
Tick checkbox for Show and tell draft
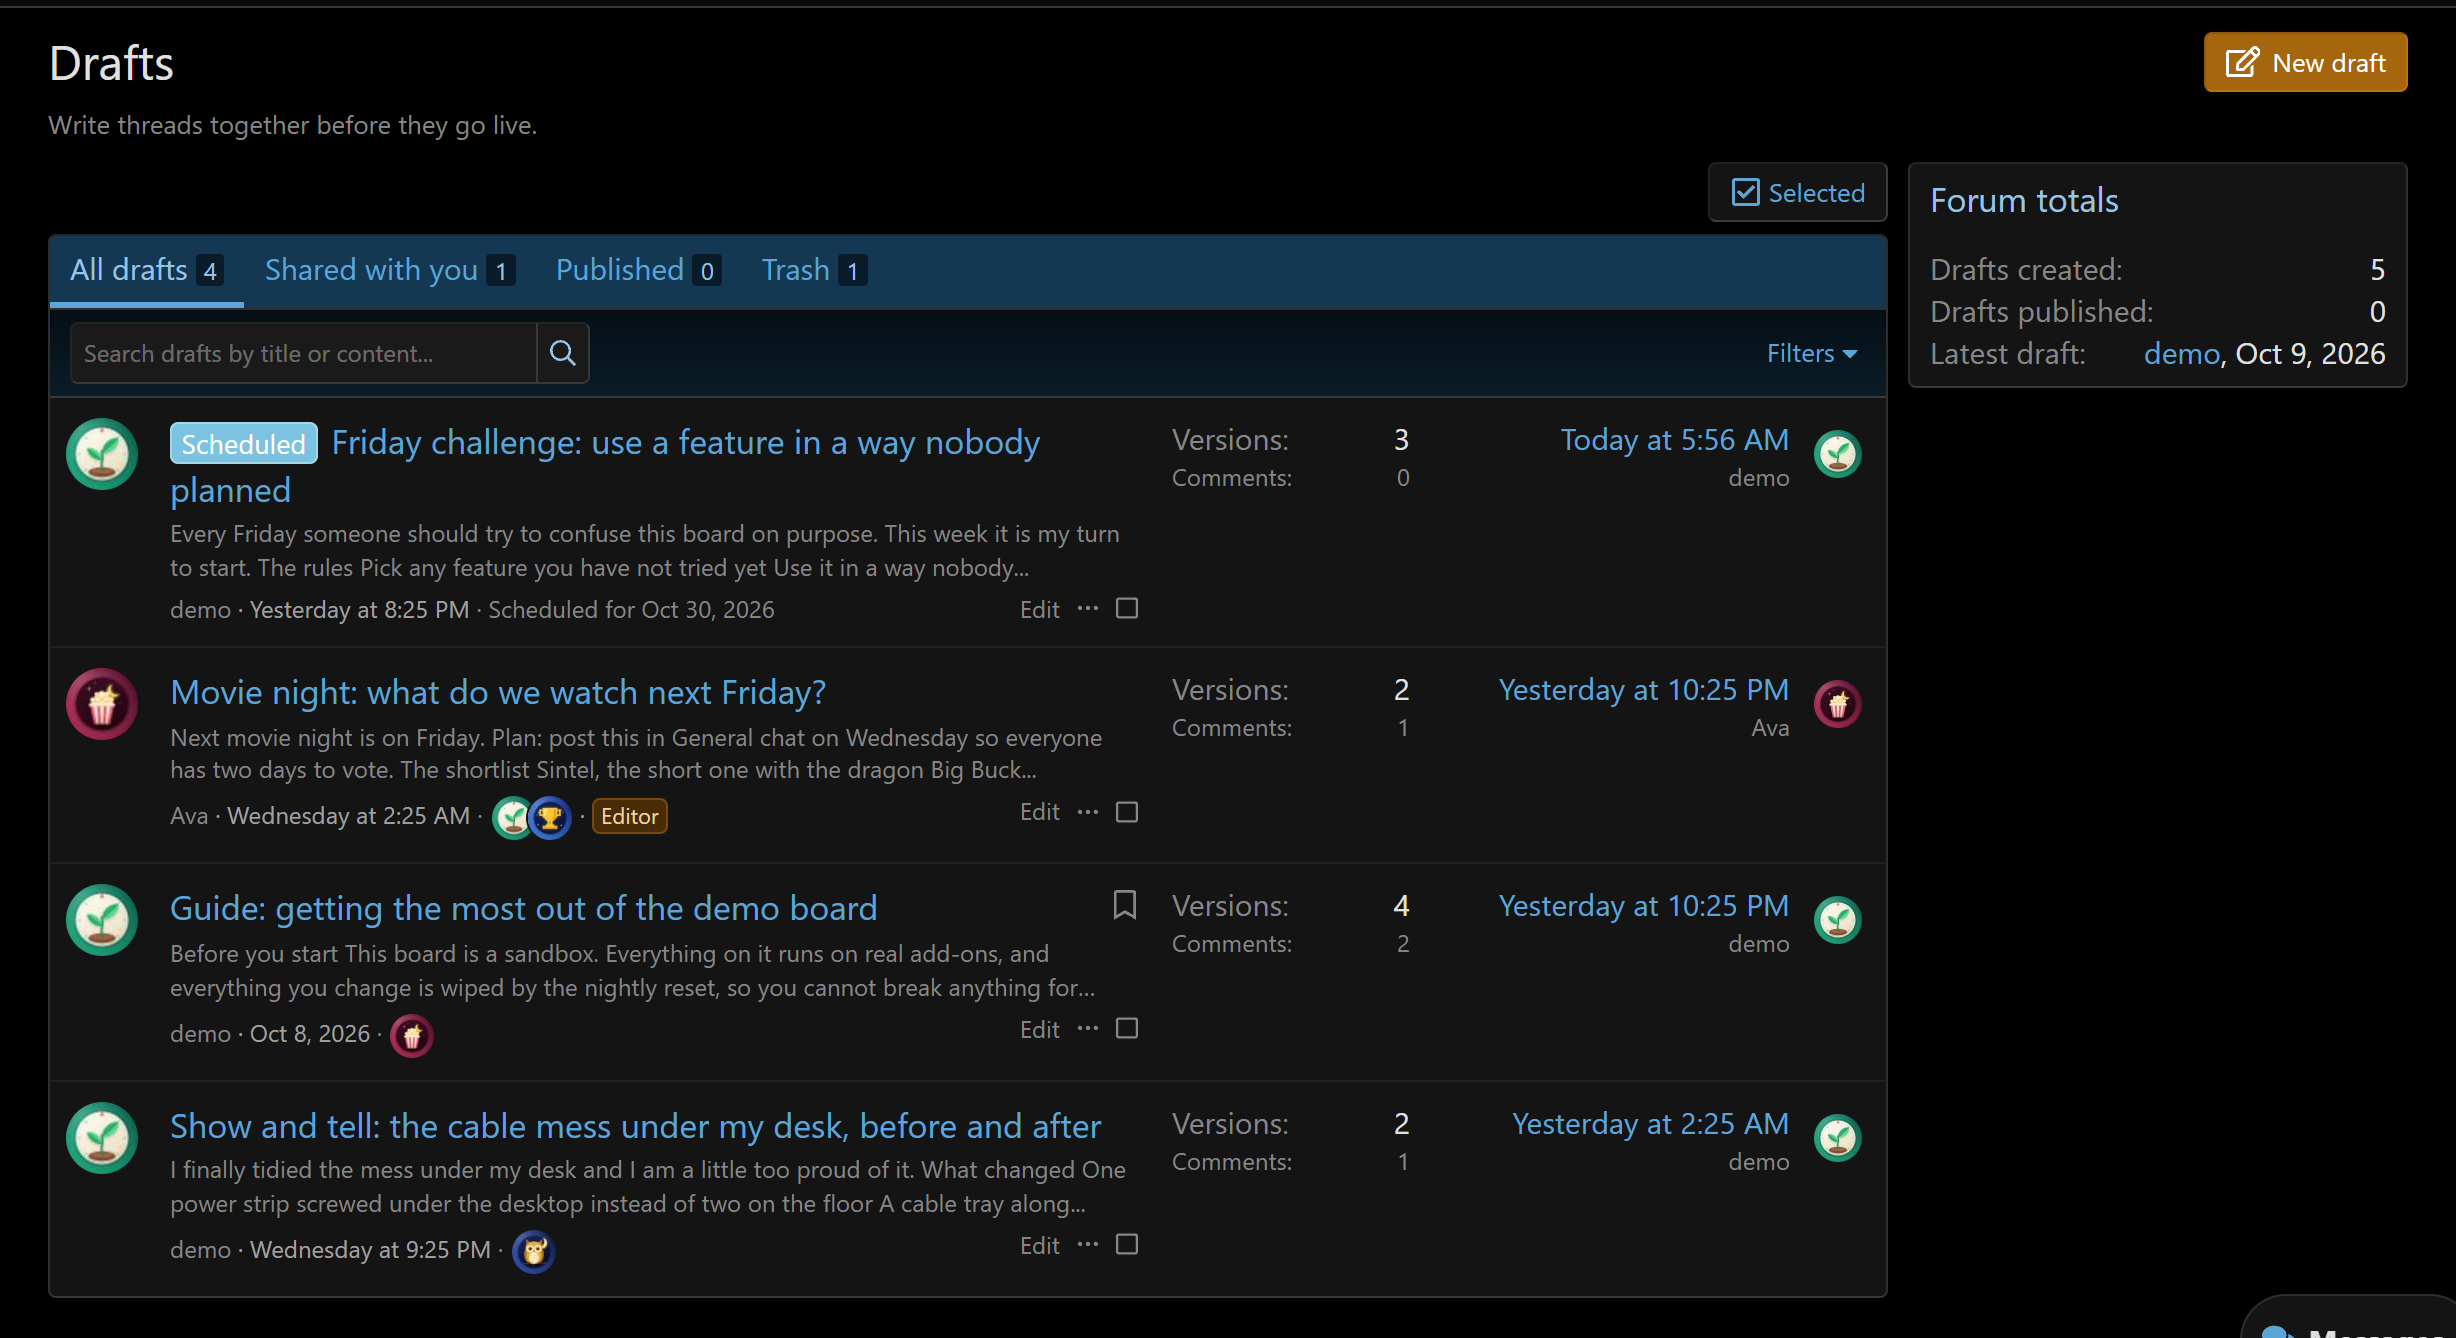coord(1127,1244)
